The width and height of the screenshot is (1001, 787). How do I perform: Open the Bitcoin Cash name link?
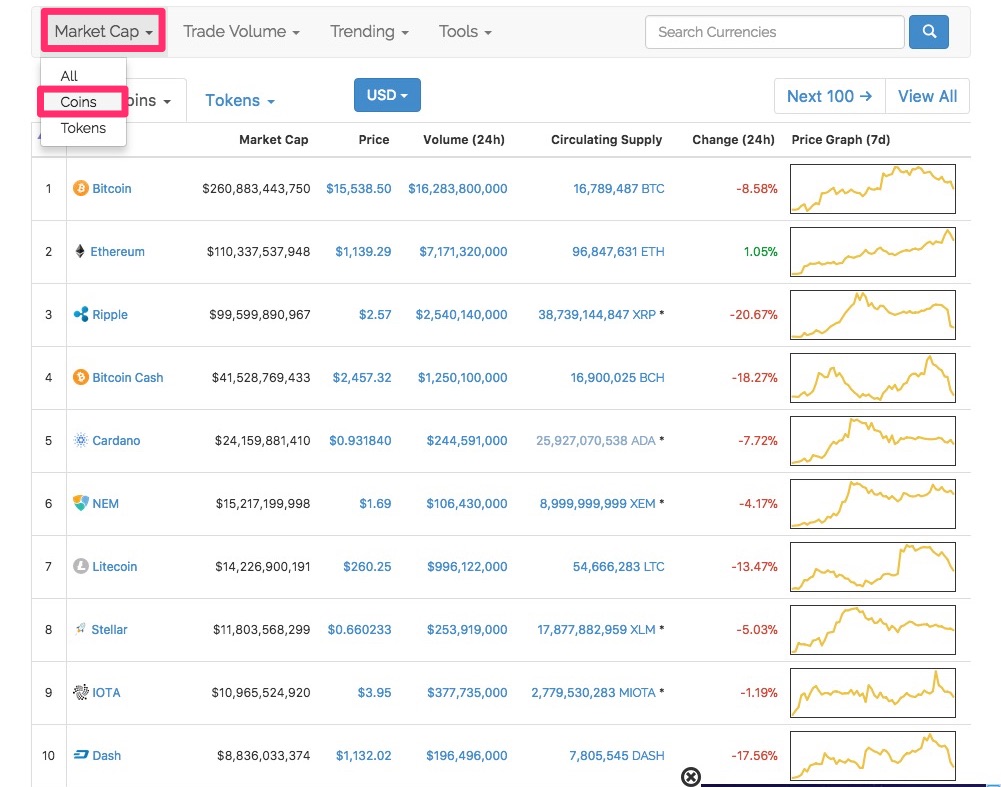point(128,377)
